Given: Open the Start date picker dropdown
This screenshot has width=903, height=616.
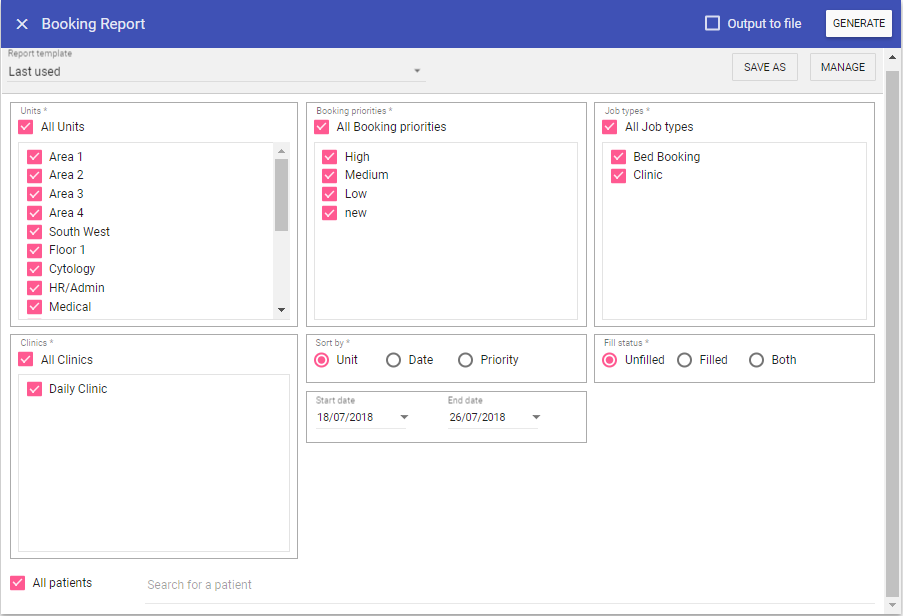Looking at the screenshot, I should [404, 417].
